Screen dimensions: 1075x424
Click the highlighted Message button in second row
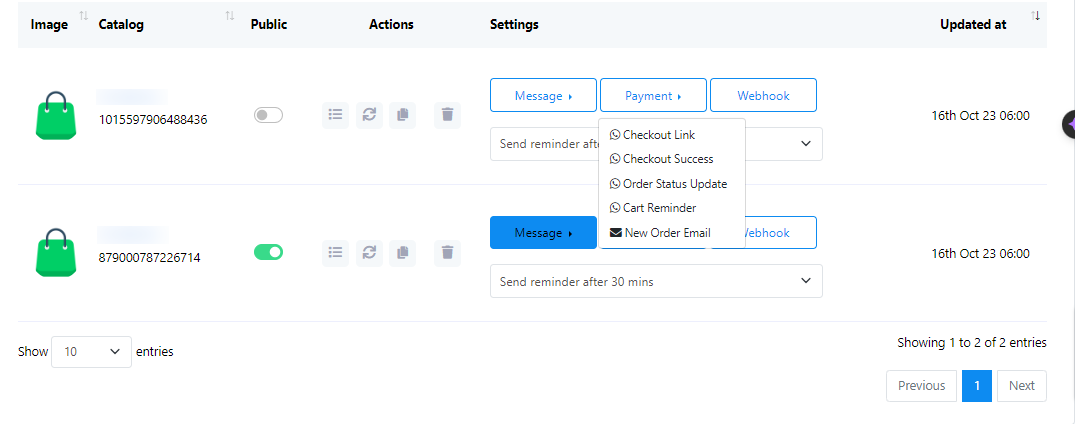(x=543, y=233)
